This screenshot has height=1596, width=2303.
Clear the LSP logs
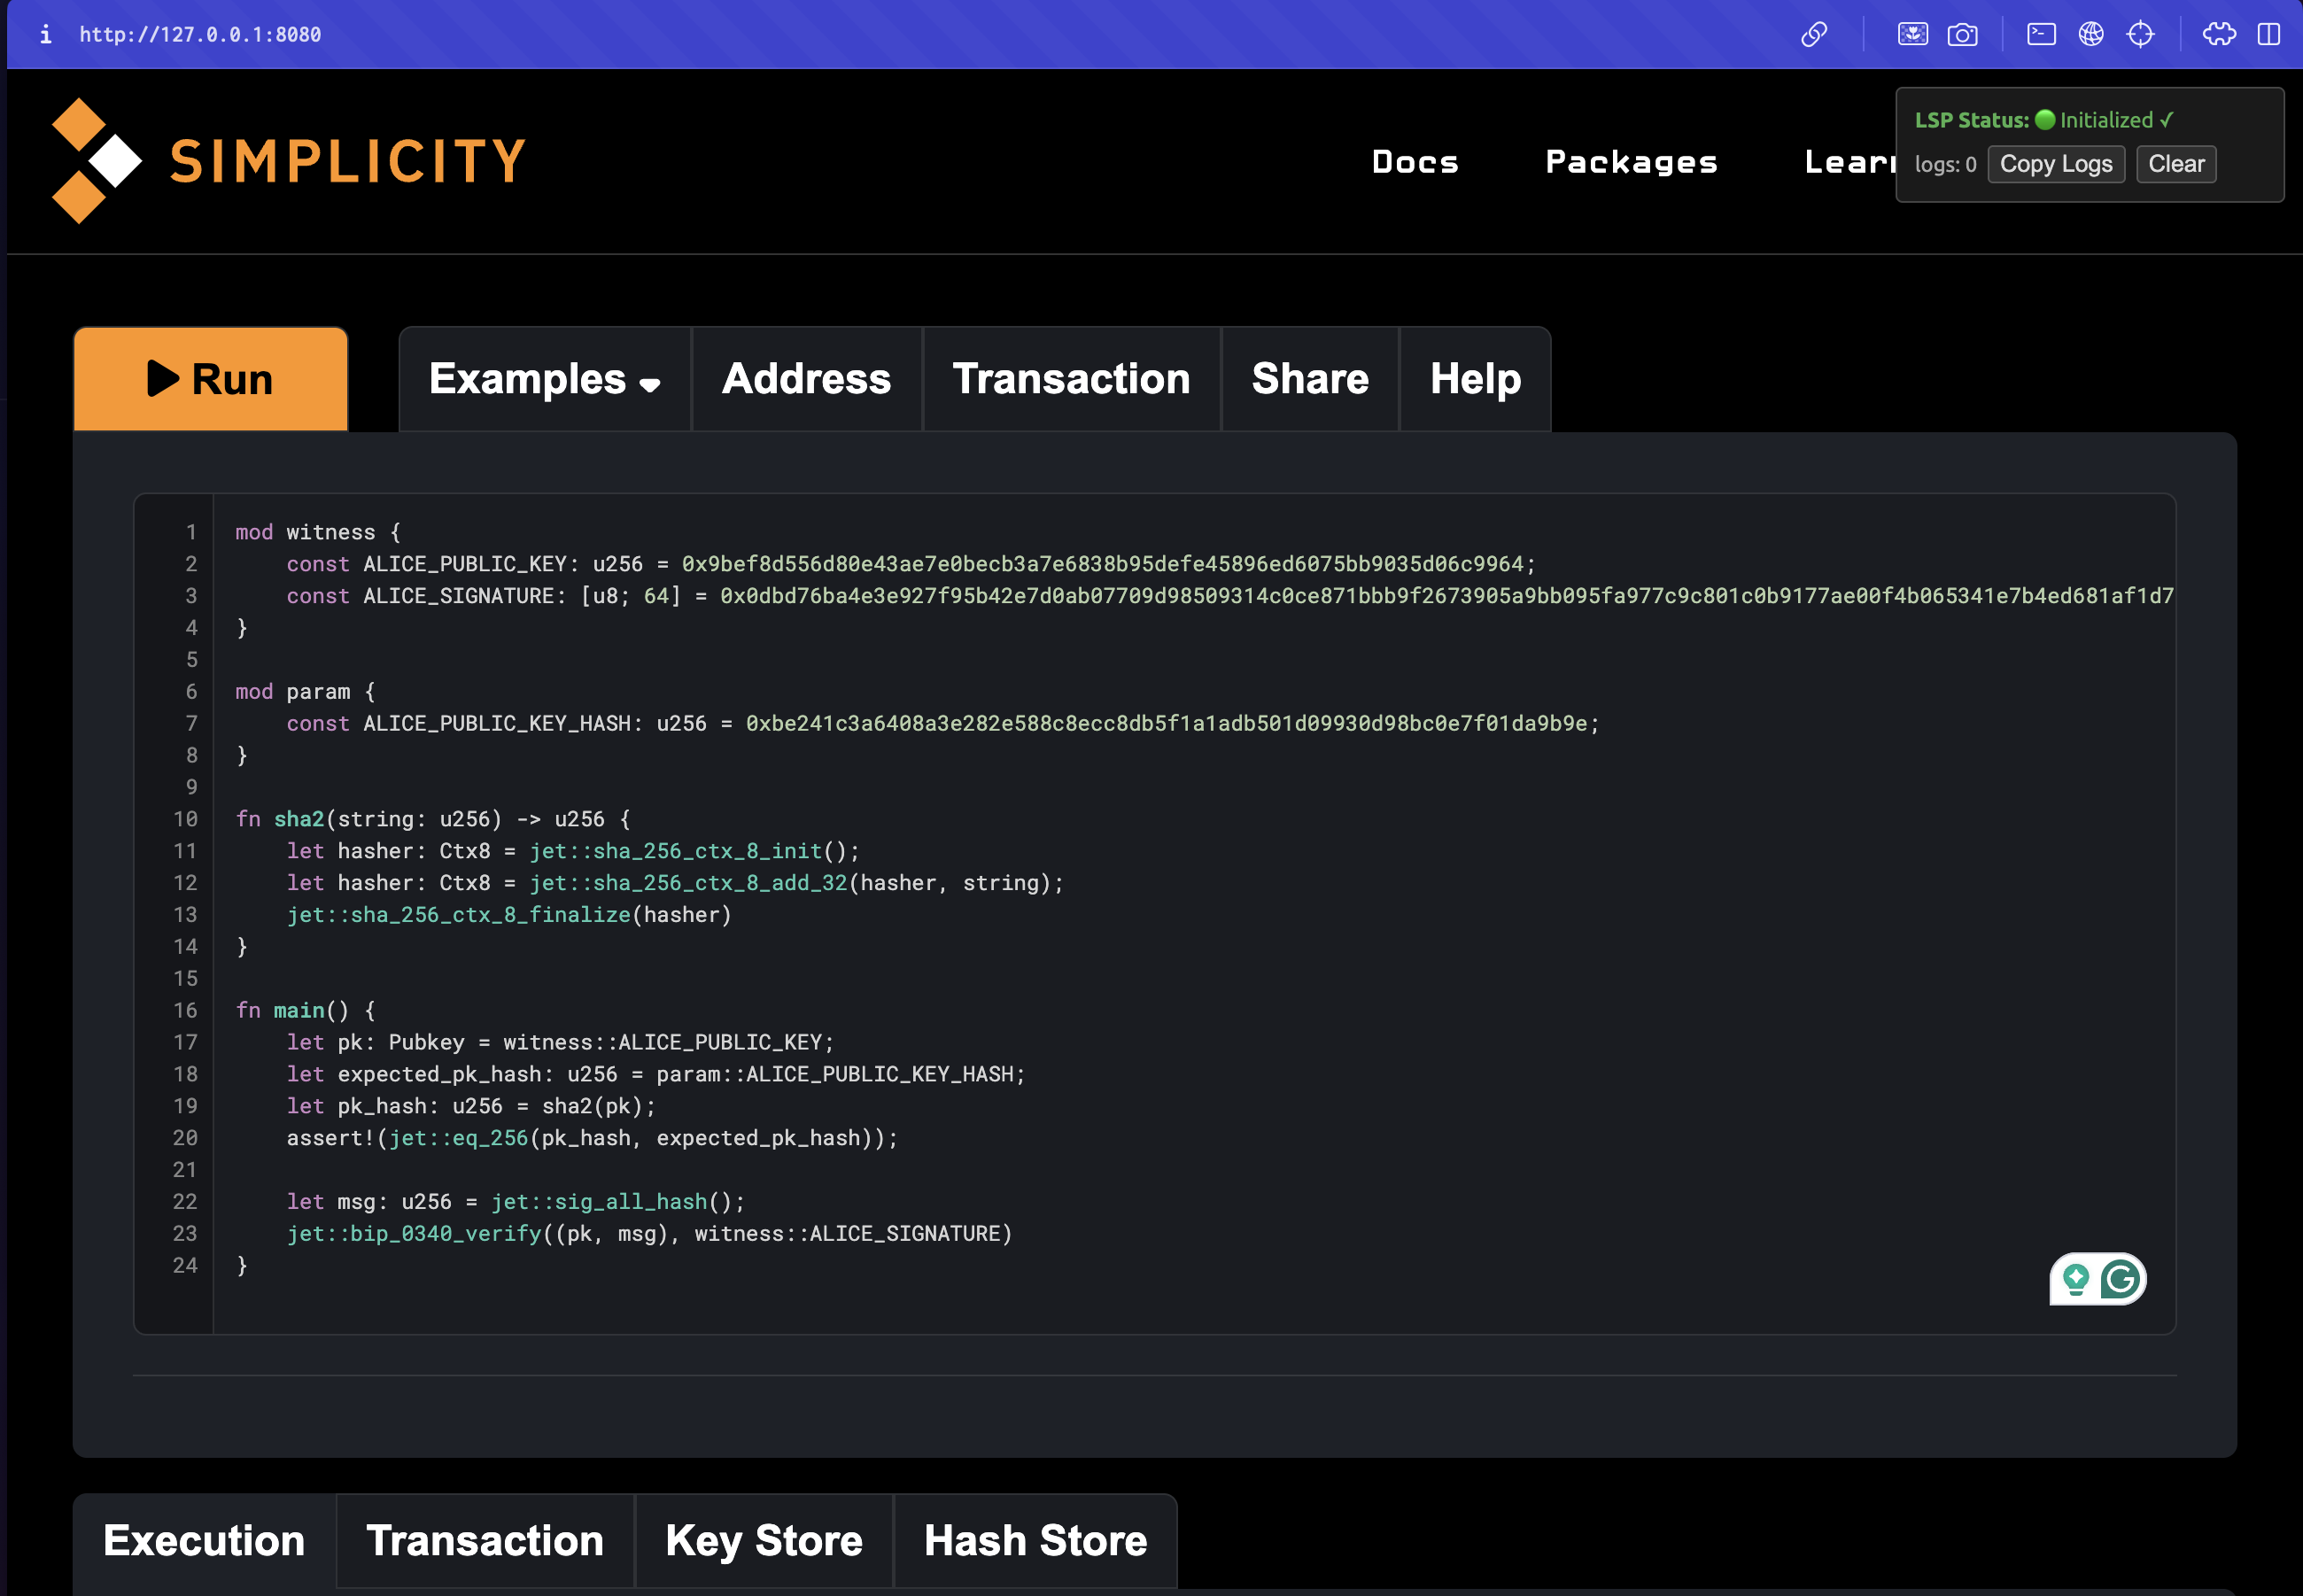(2176, 164)
